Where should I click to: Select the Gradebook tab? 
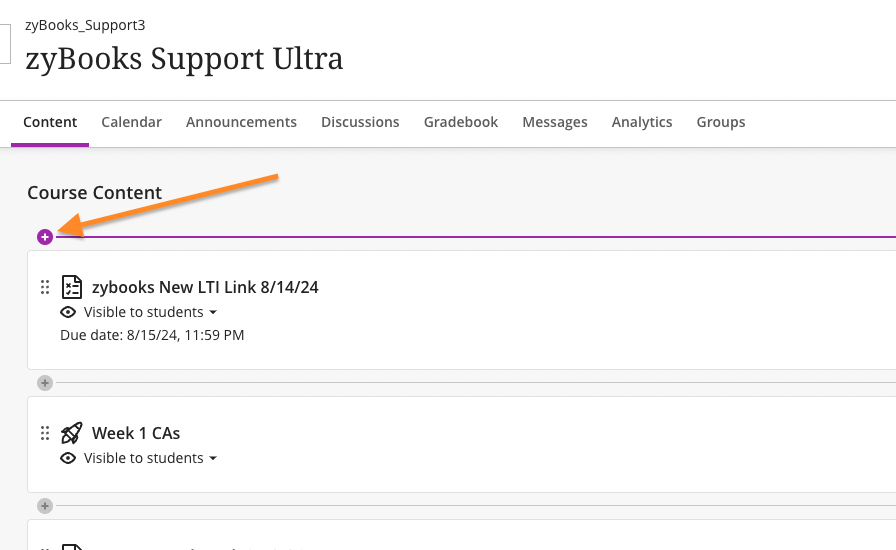point(461,122)
